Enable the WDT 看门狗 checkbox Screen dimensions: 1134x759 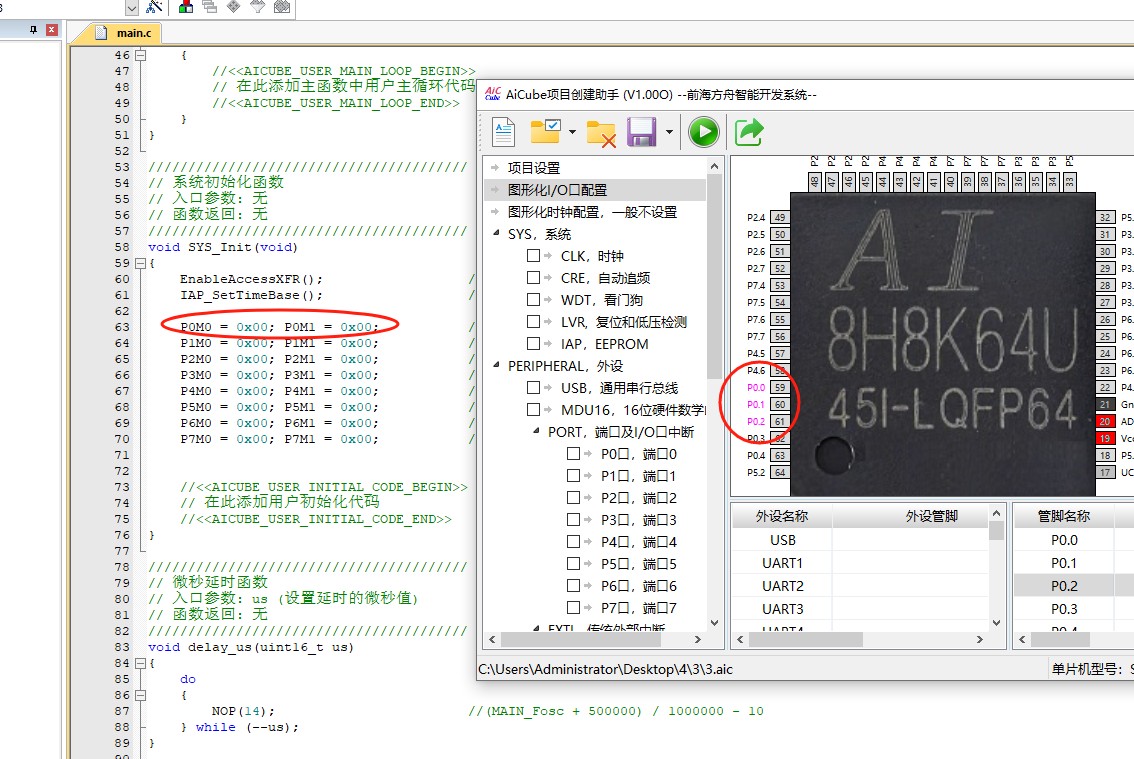coord(534,299)
